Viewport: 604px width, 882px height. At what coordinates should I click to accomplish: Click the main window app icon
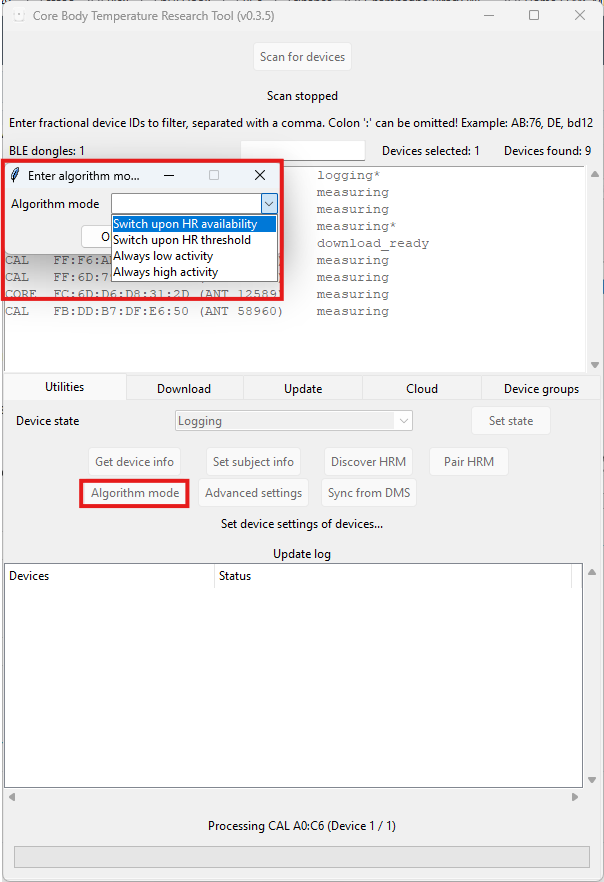pyautogui.click(x=19, y=16)
